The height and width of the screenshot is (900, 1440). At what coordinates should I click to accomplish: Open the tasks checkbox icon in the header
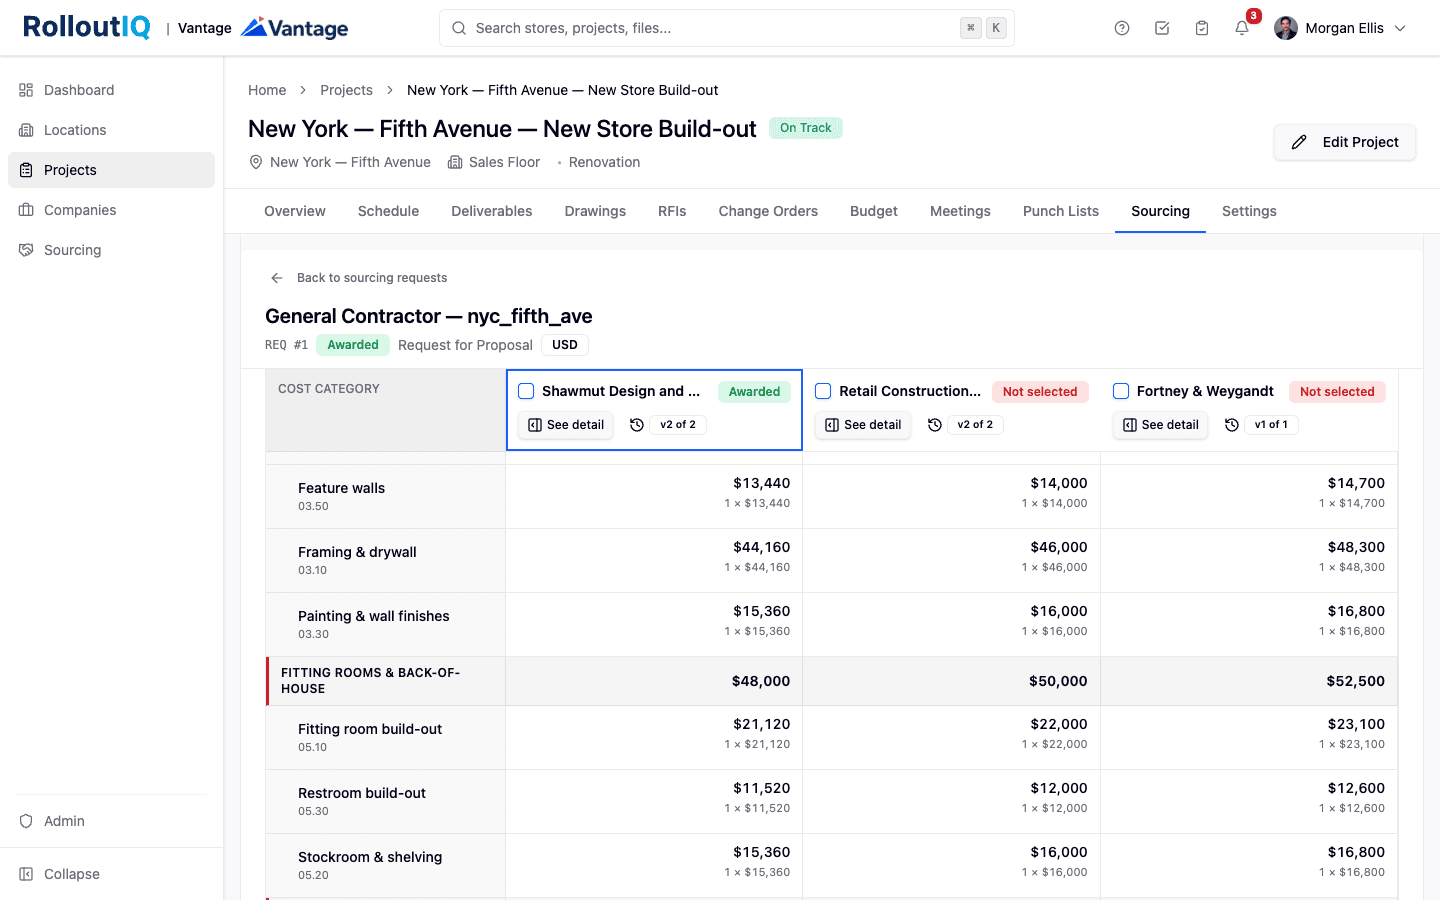coord(1162,28)
